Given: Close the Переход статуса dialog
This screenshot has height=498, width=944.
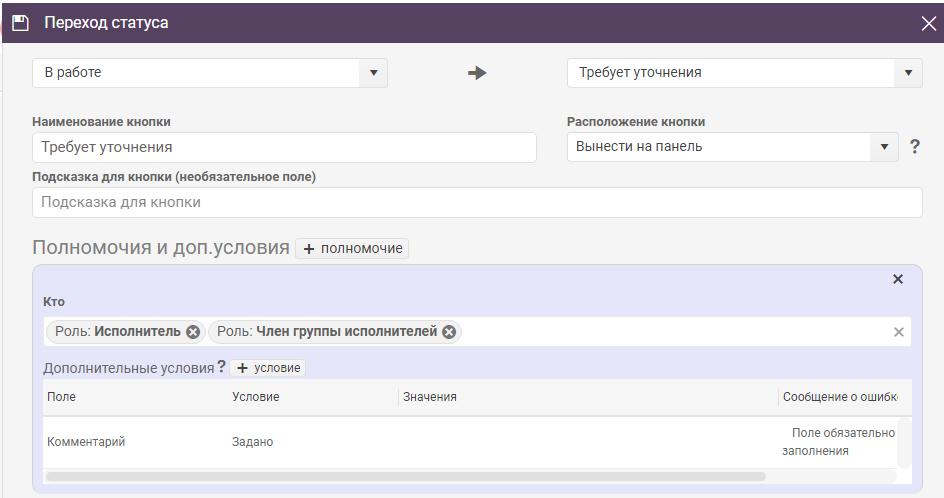Looking at the screenshot, I should [928, 23].
